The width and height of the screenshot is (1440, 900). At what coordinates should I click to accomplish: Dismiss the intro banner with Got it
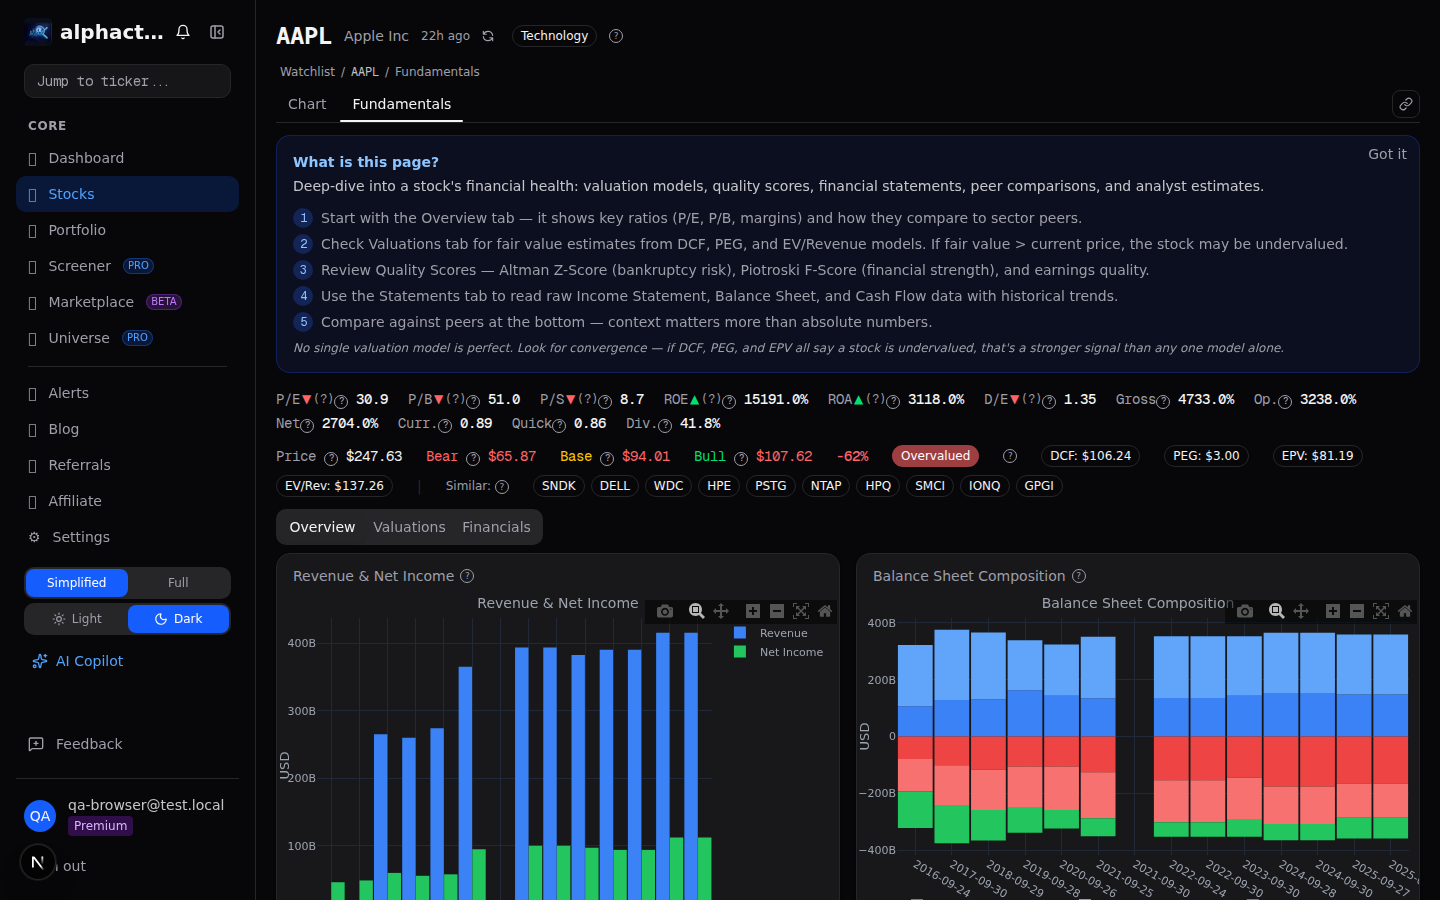pyautogui.click(x=1387, y=154)
